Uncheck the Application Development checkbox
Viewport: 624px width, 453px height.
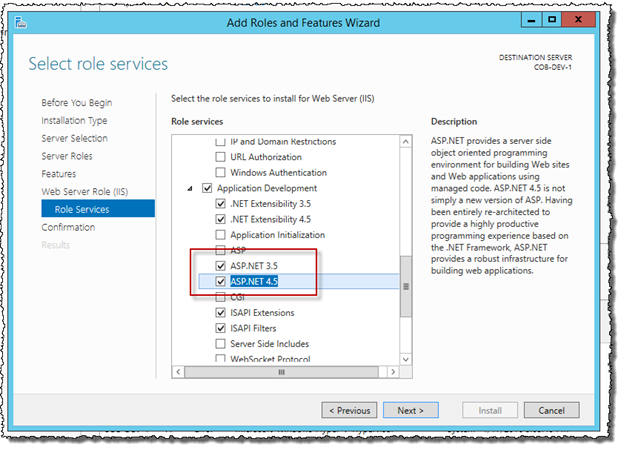pyautogui.click(x=207, y=188)
